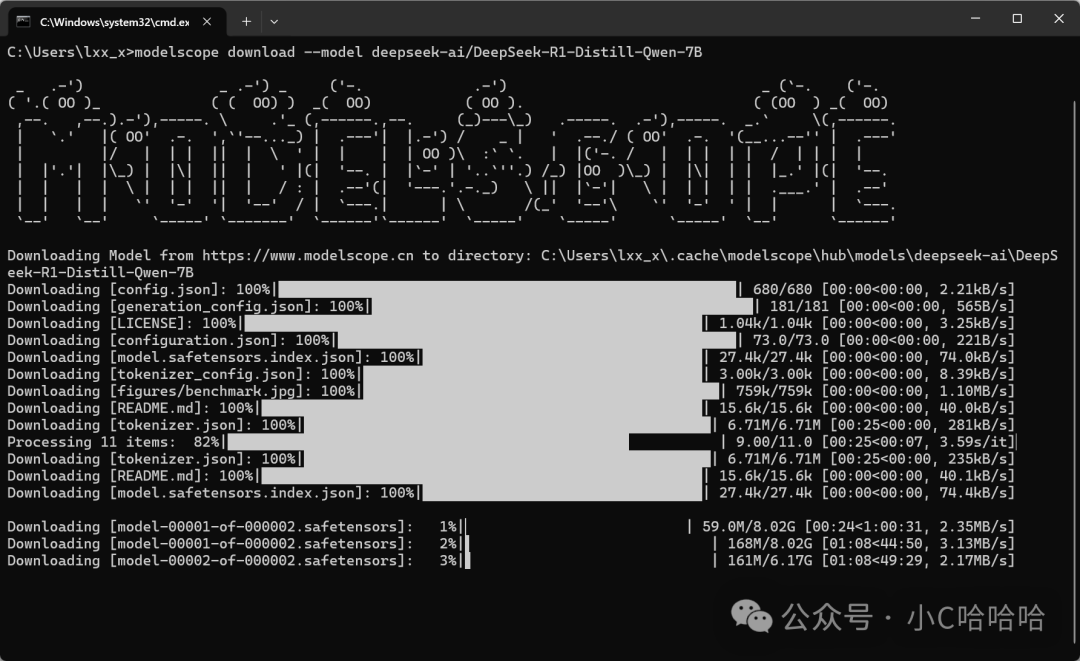Click the figures/benchmark.jpg download line

510,391
